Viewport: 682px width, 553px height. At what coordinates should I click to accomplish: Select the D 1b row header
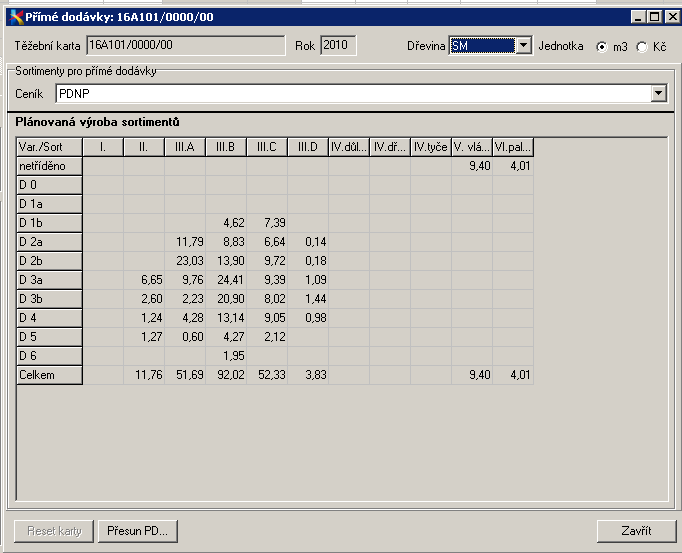point(49,223)
